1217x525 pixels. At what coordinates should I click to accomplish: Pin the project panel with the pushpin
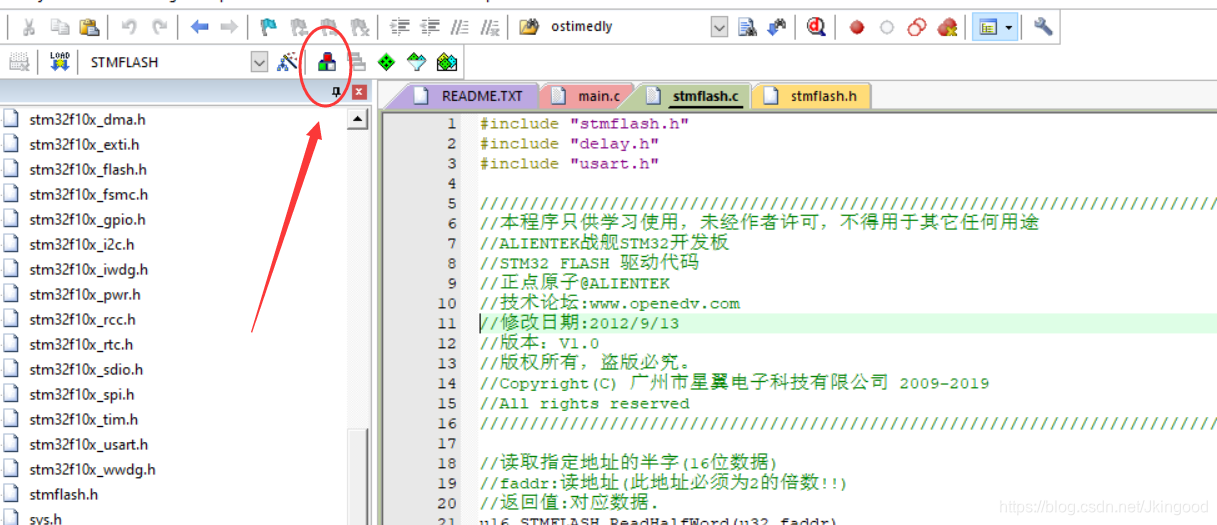pos(337,92)
